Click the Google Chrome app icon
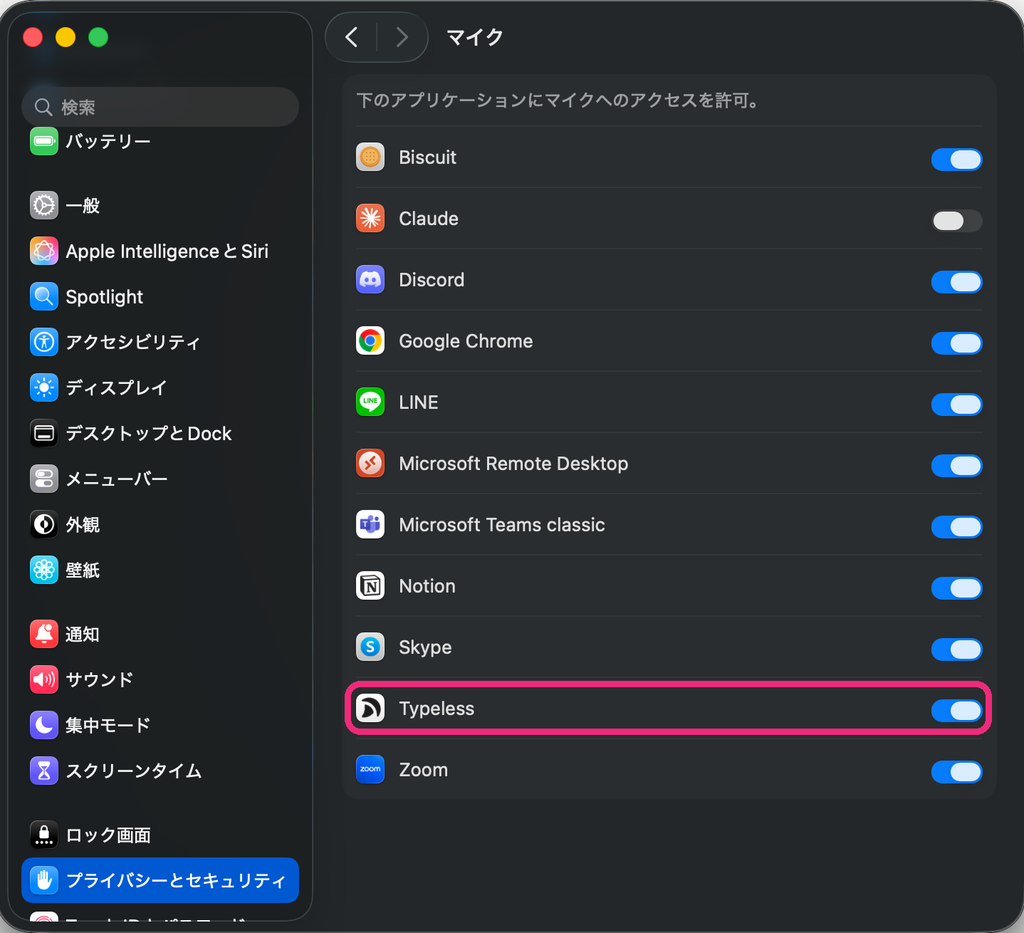1024x933 pixels. (x=370, y=341)
